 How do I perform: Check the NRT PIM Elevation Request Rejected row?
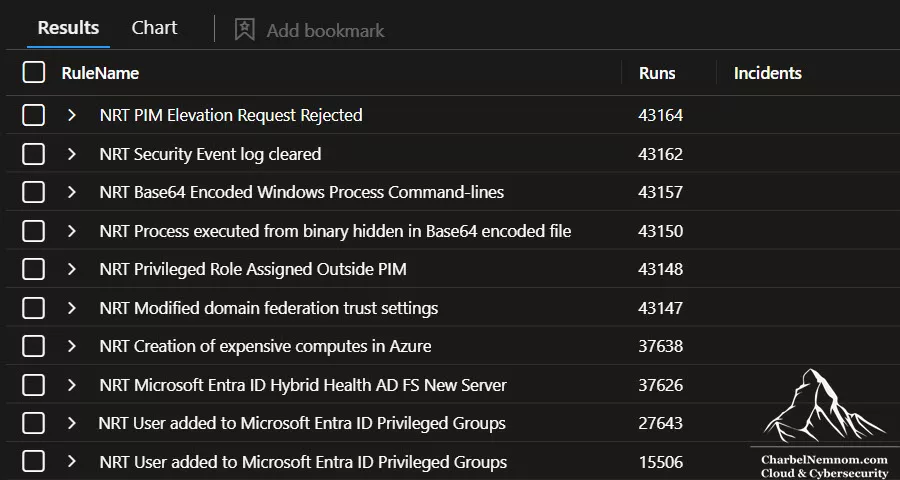tap(33, 115)
